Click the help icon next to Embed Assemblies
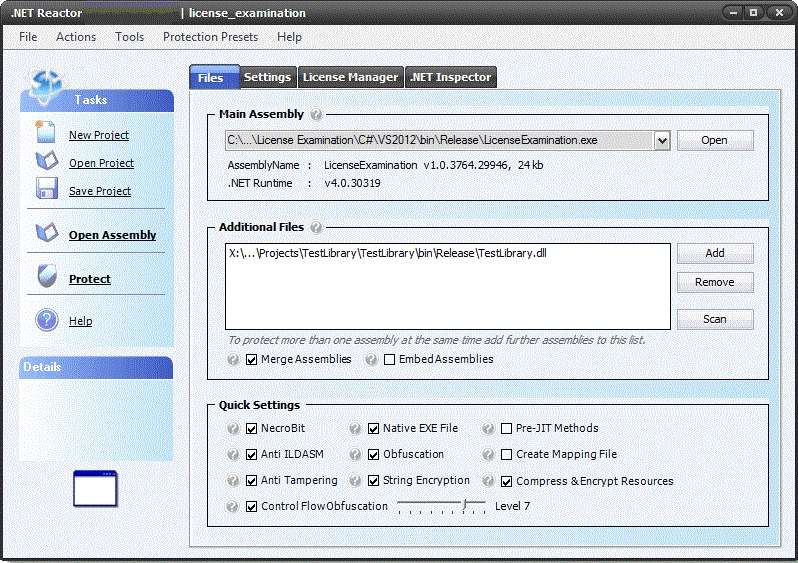The width and height of the screenshot is (798, 563). point(371,359)
